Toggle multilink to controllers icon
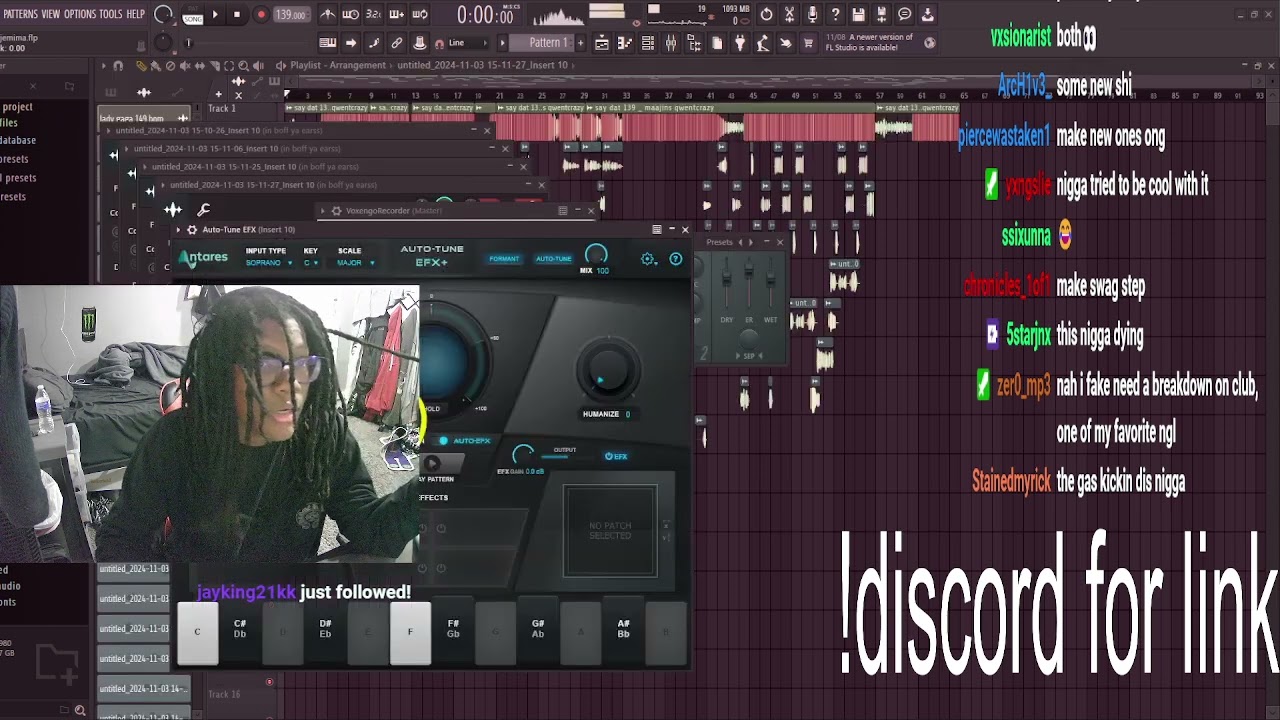Viewport: 1280px width, 720px height. click(x=397, y=43)
